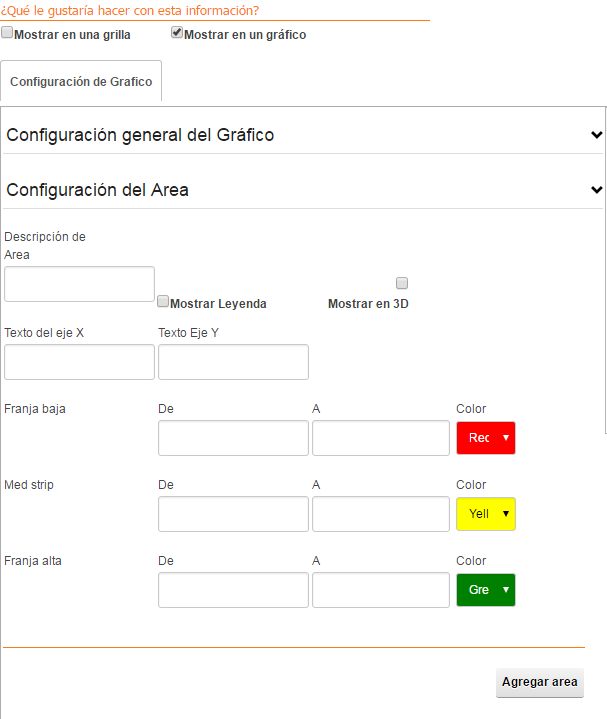Focus Franja baja A input
The image size is (607, 719).
point(381,438)
